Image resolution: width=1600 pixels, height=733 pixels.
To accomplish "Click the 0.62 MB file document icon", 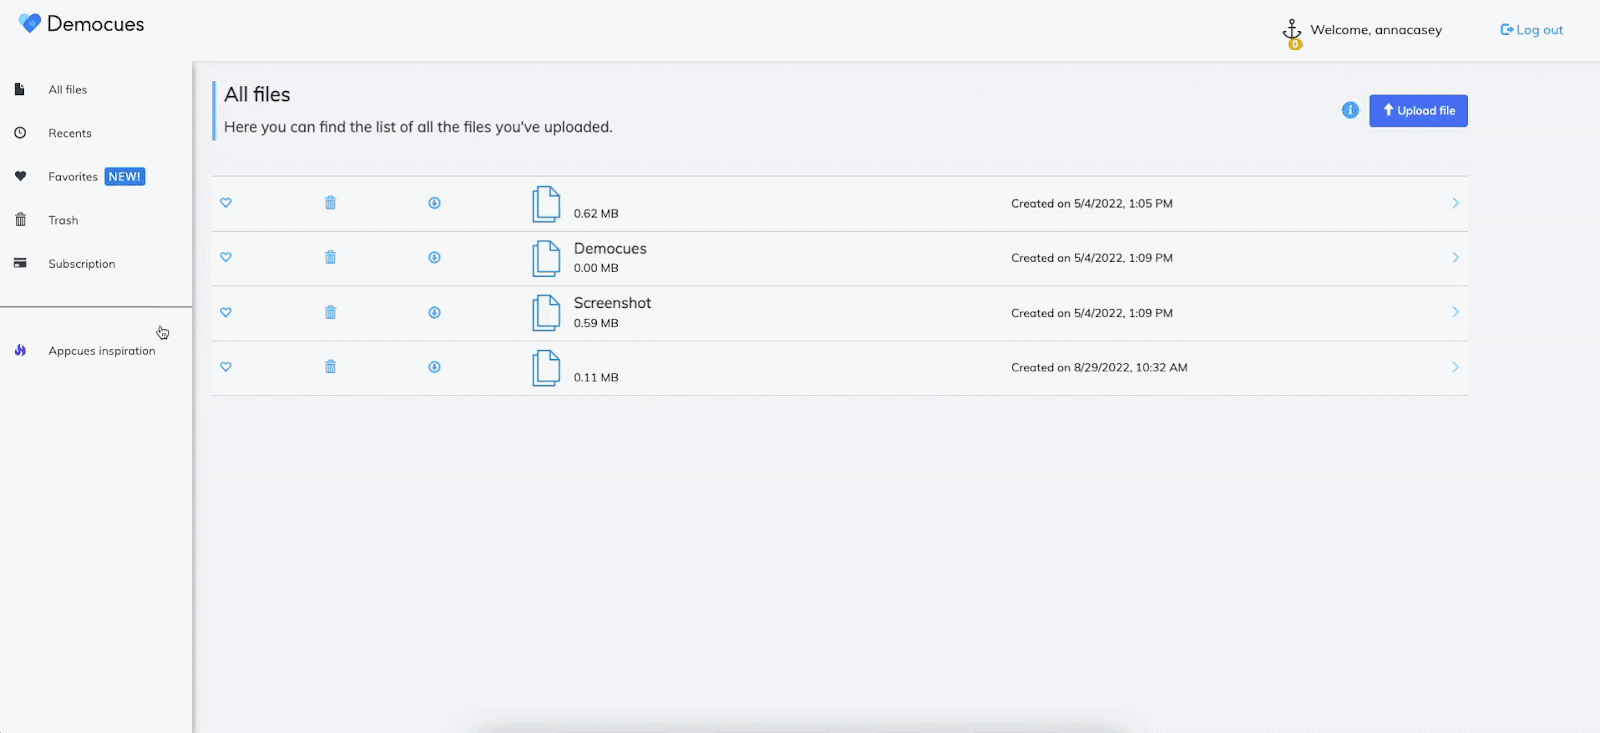I will pos(546,204).
